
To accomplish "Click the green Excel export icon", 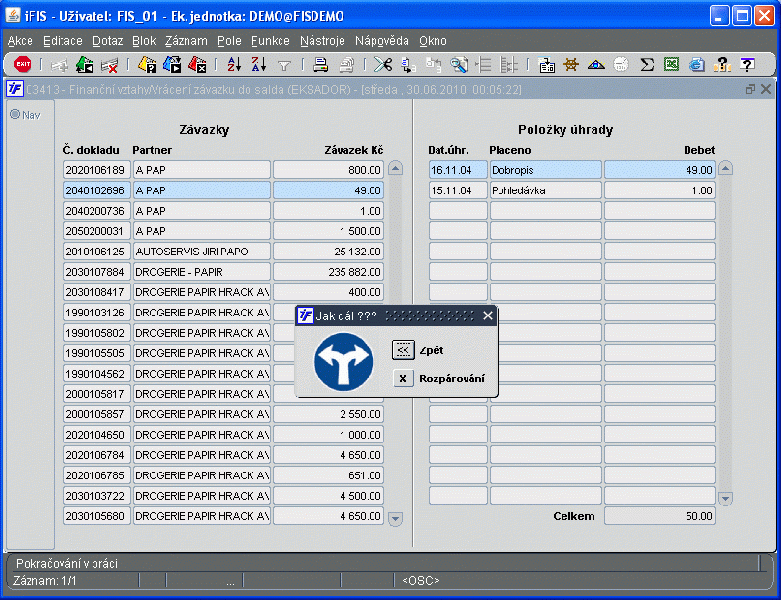I will point(671,64).
